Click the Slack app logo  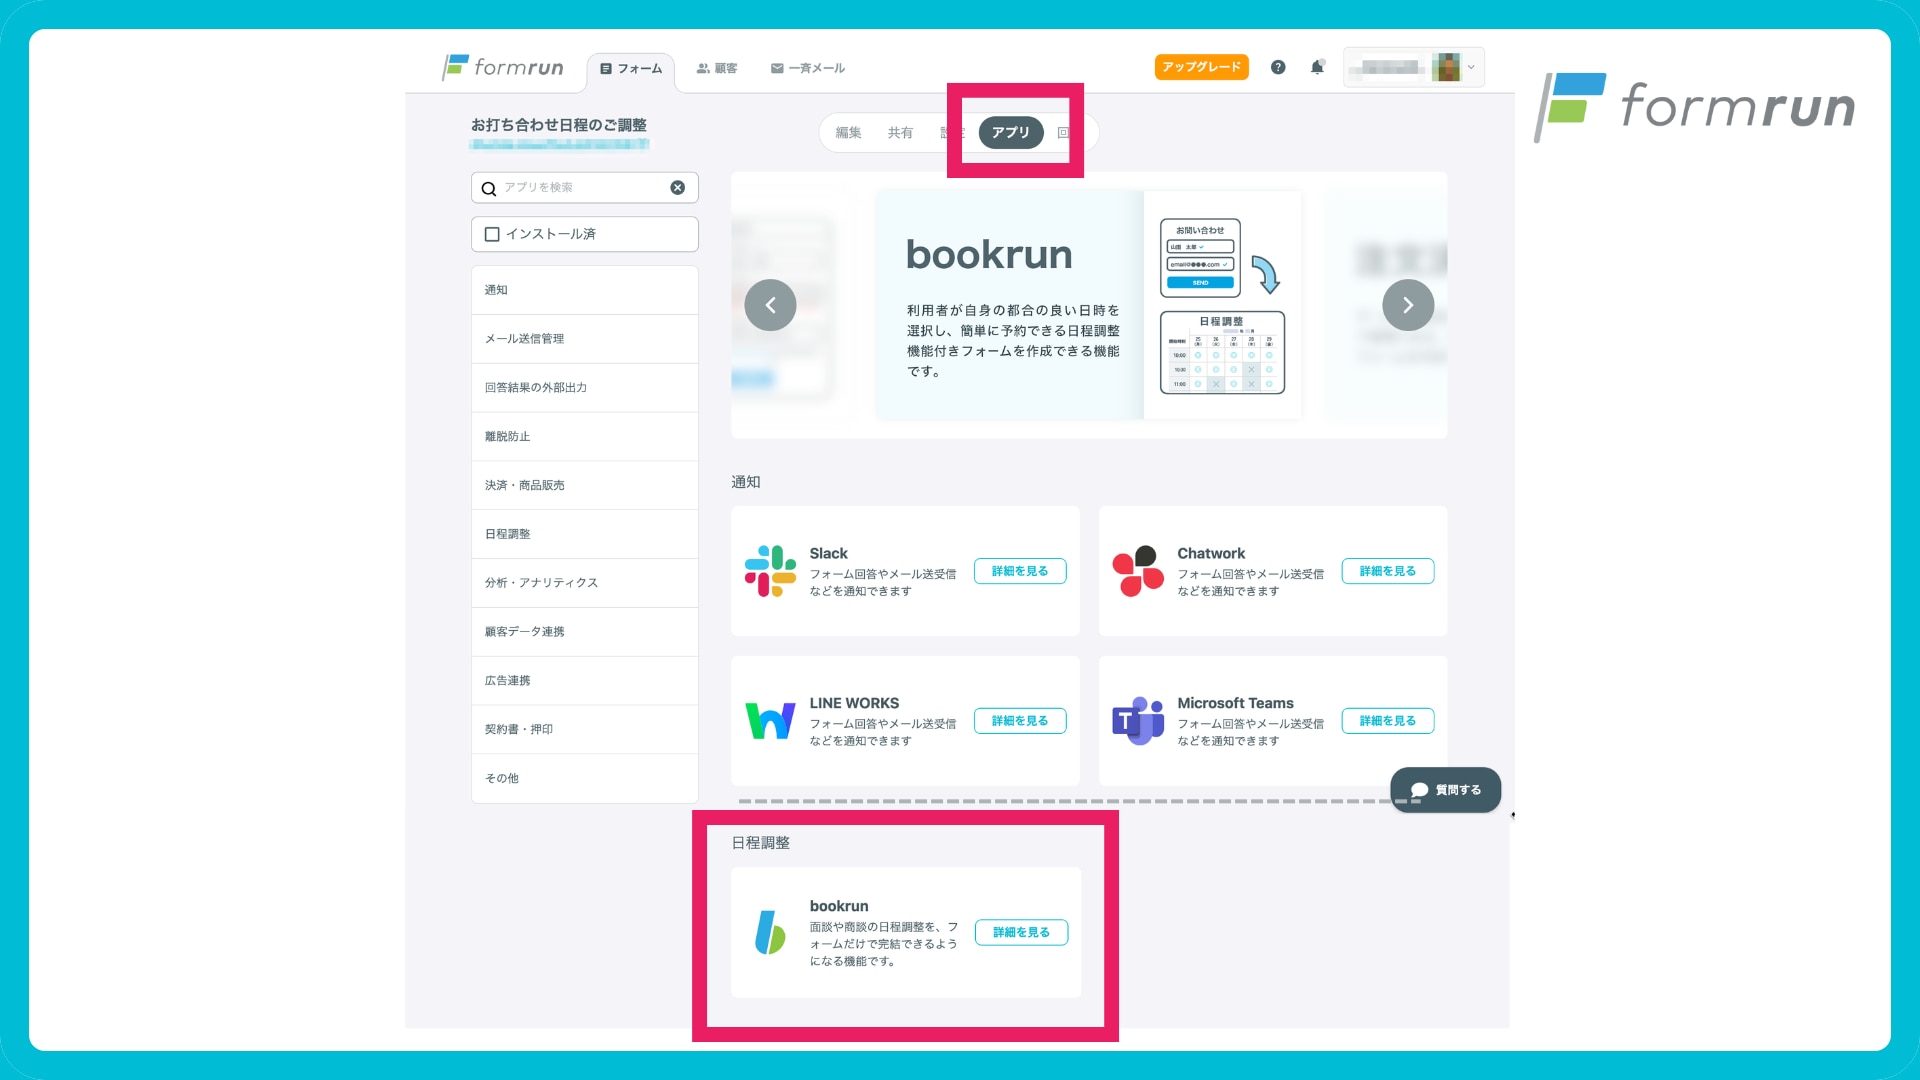point(770,571)
